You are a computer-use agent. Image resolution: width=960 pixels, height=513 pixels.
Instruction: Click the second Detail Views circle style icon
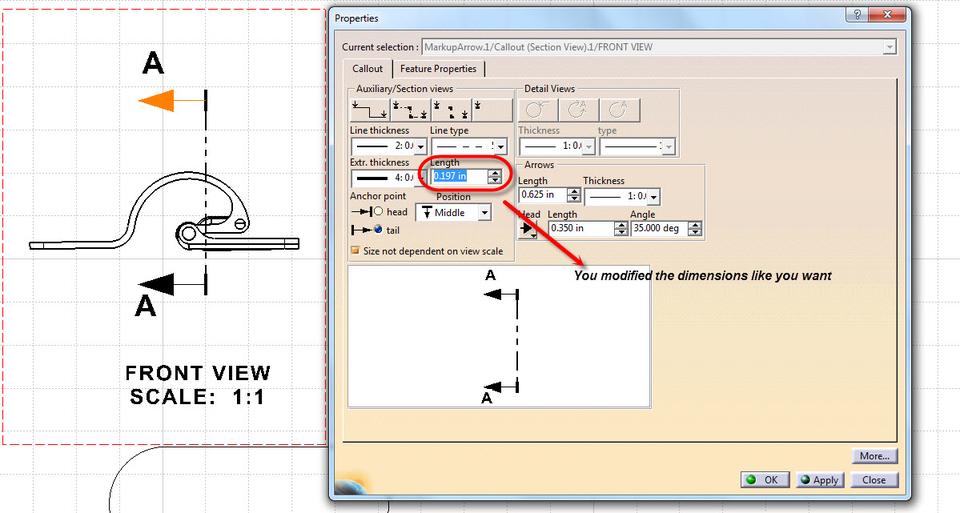pyautogui.click(x=579, y=110)
